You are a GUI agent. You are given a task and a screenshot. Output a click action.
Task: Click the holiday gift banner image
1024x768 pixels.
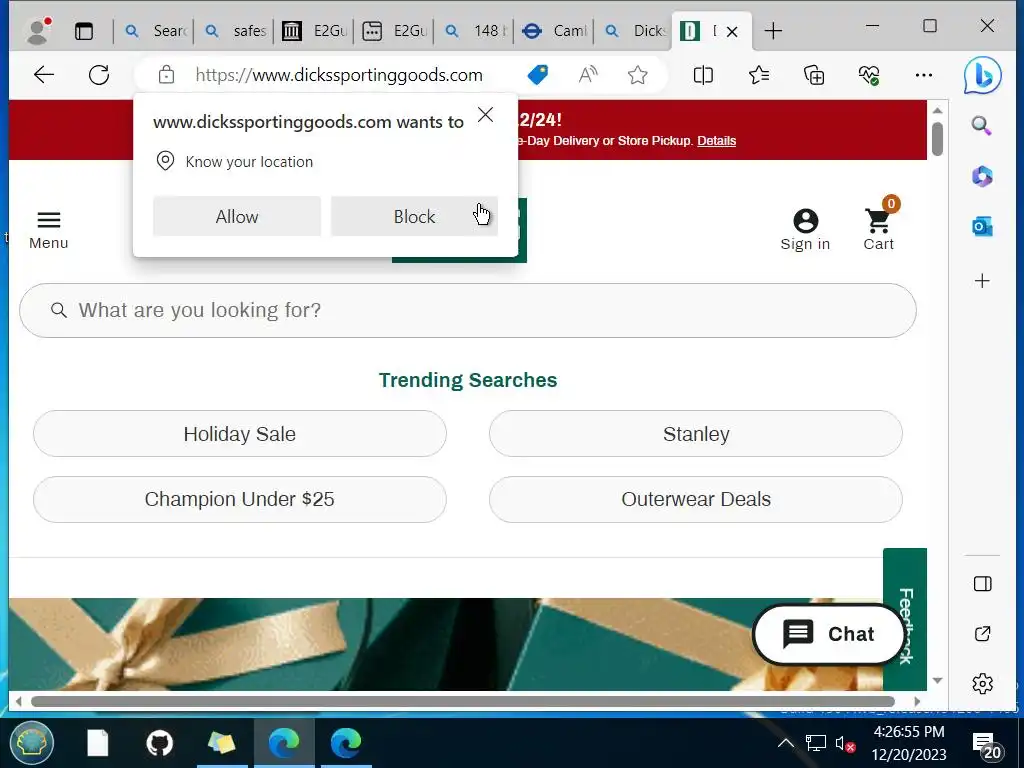(x=445, y=644)
